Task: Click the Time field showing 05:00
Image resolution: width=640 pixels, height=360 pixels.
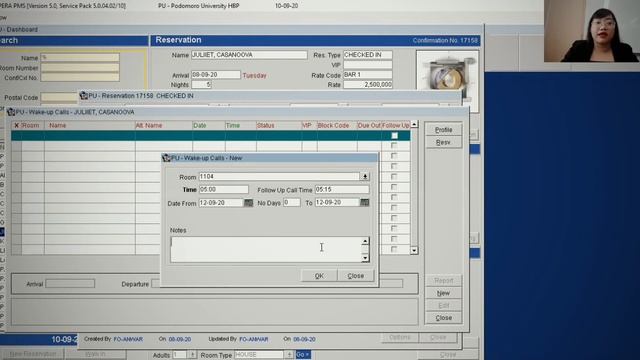Action: (x=224, y=189)
